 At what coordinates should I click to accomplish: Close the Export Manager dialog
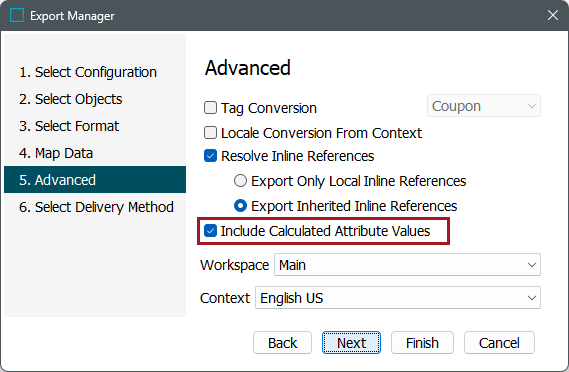click(x=553, y=15)
